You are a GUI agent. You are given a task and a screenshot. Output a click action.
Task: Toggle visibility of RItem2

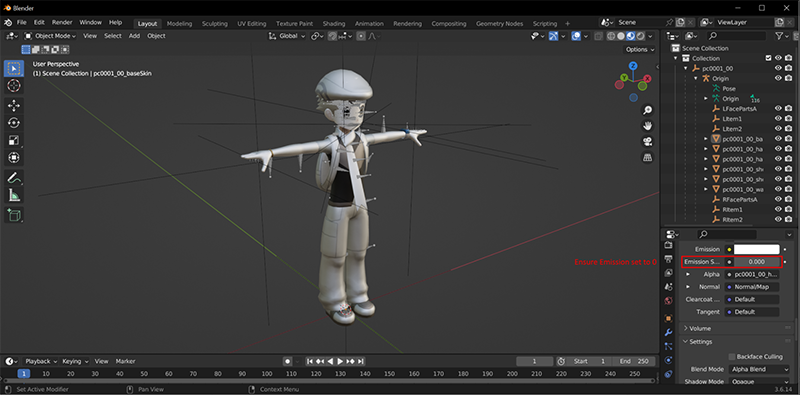[x=779, y=220]
